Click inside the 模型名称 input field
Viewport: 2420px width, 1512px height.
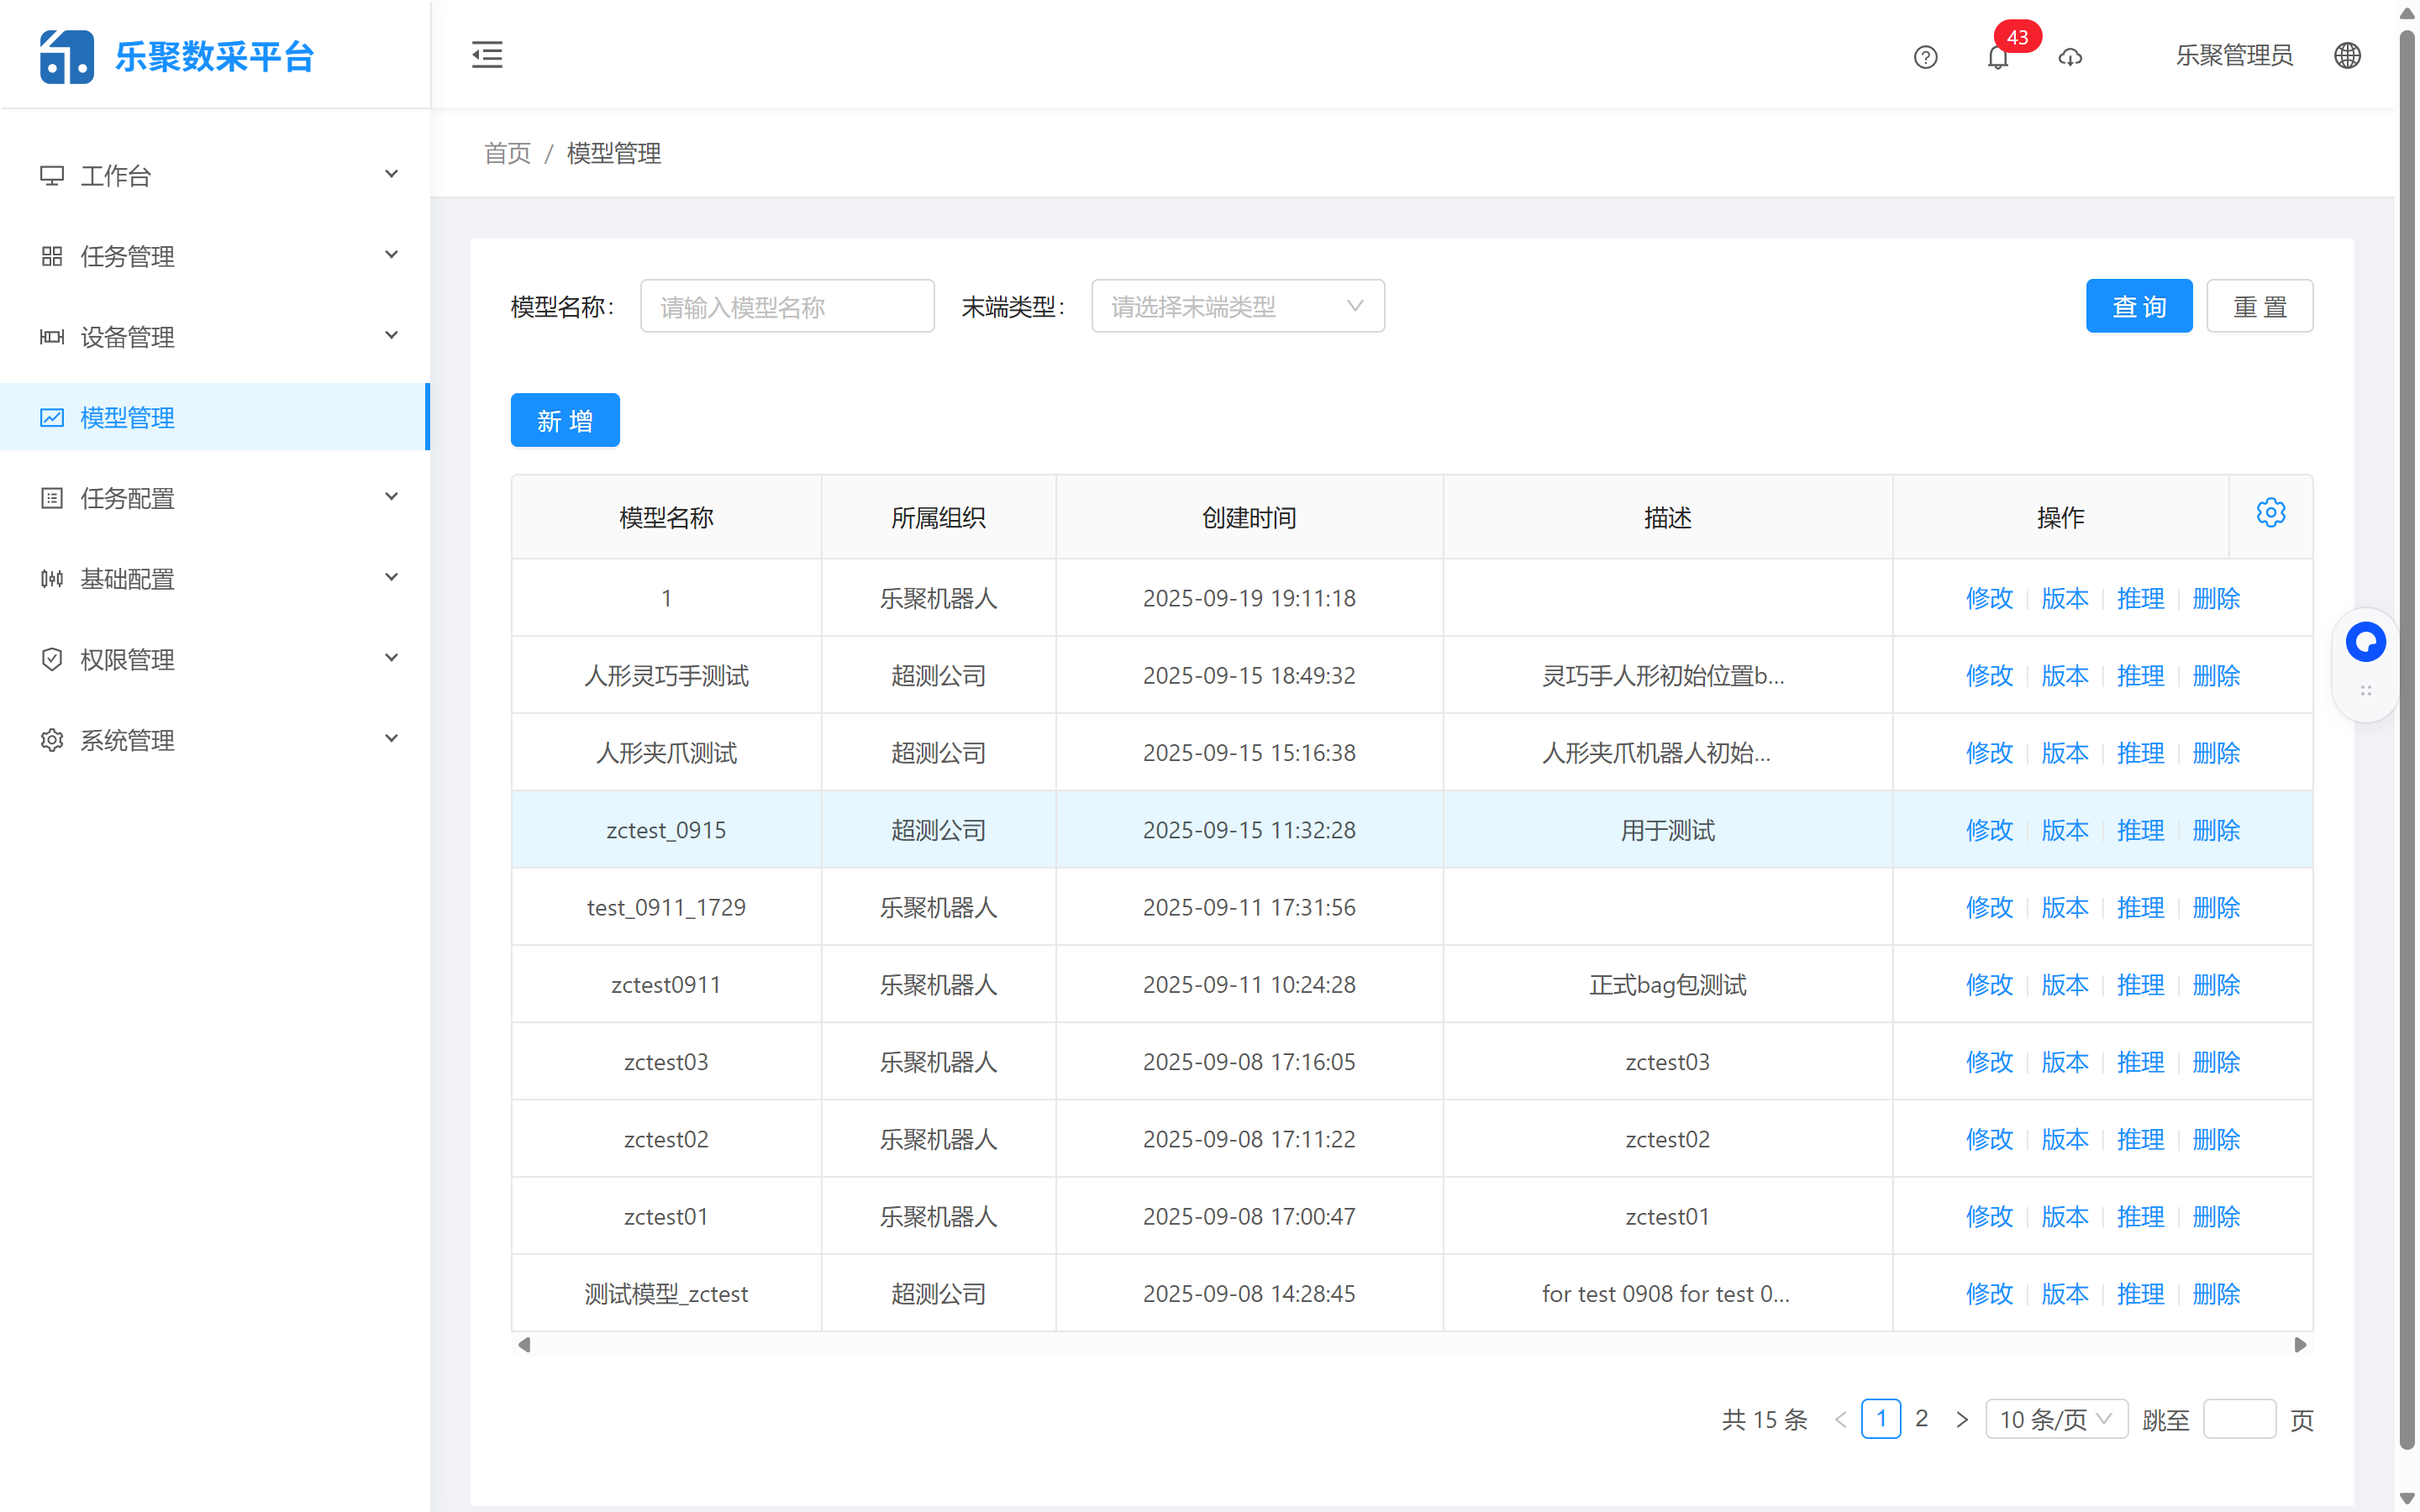click(787, 306)
